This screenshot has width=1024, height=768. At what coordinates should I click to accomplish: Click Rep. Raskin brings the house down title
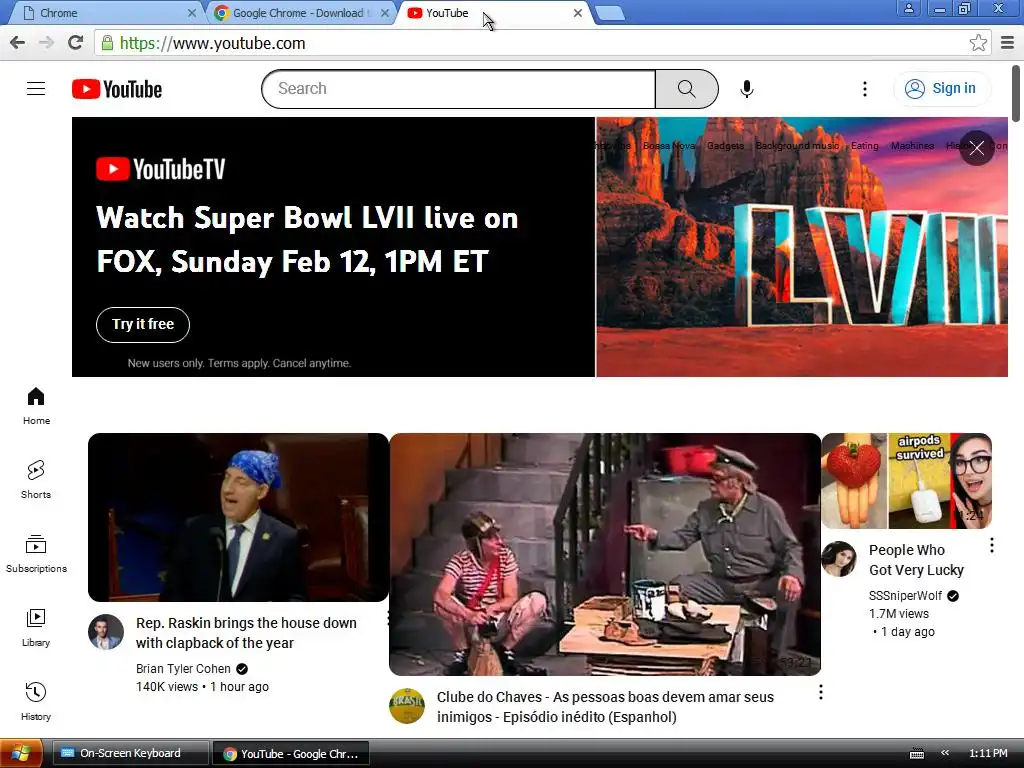246,633
